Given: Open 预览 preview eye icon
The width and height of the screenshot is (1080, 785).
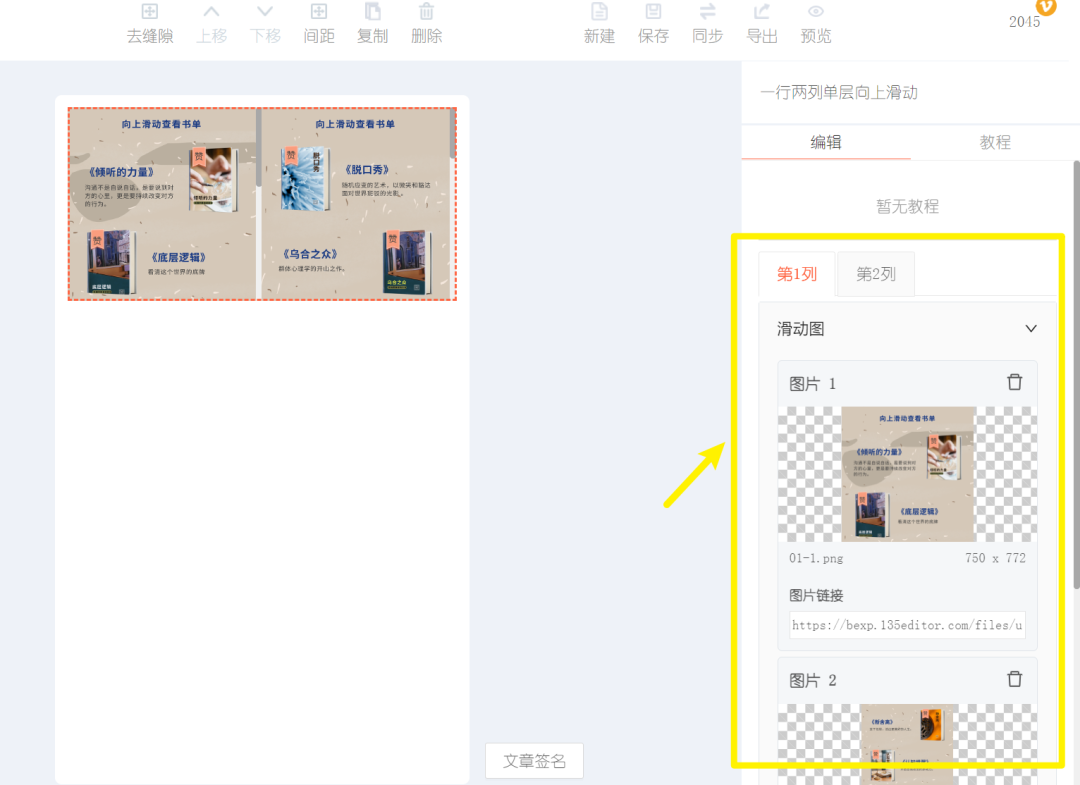Looking at the screenshot, I should point(816,12).
